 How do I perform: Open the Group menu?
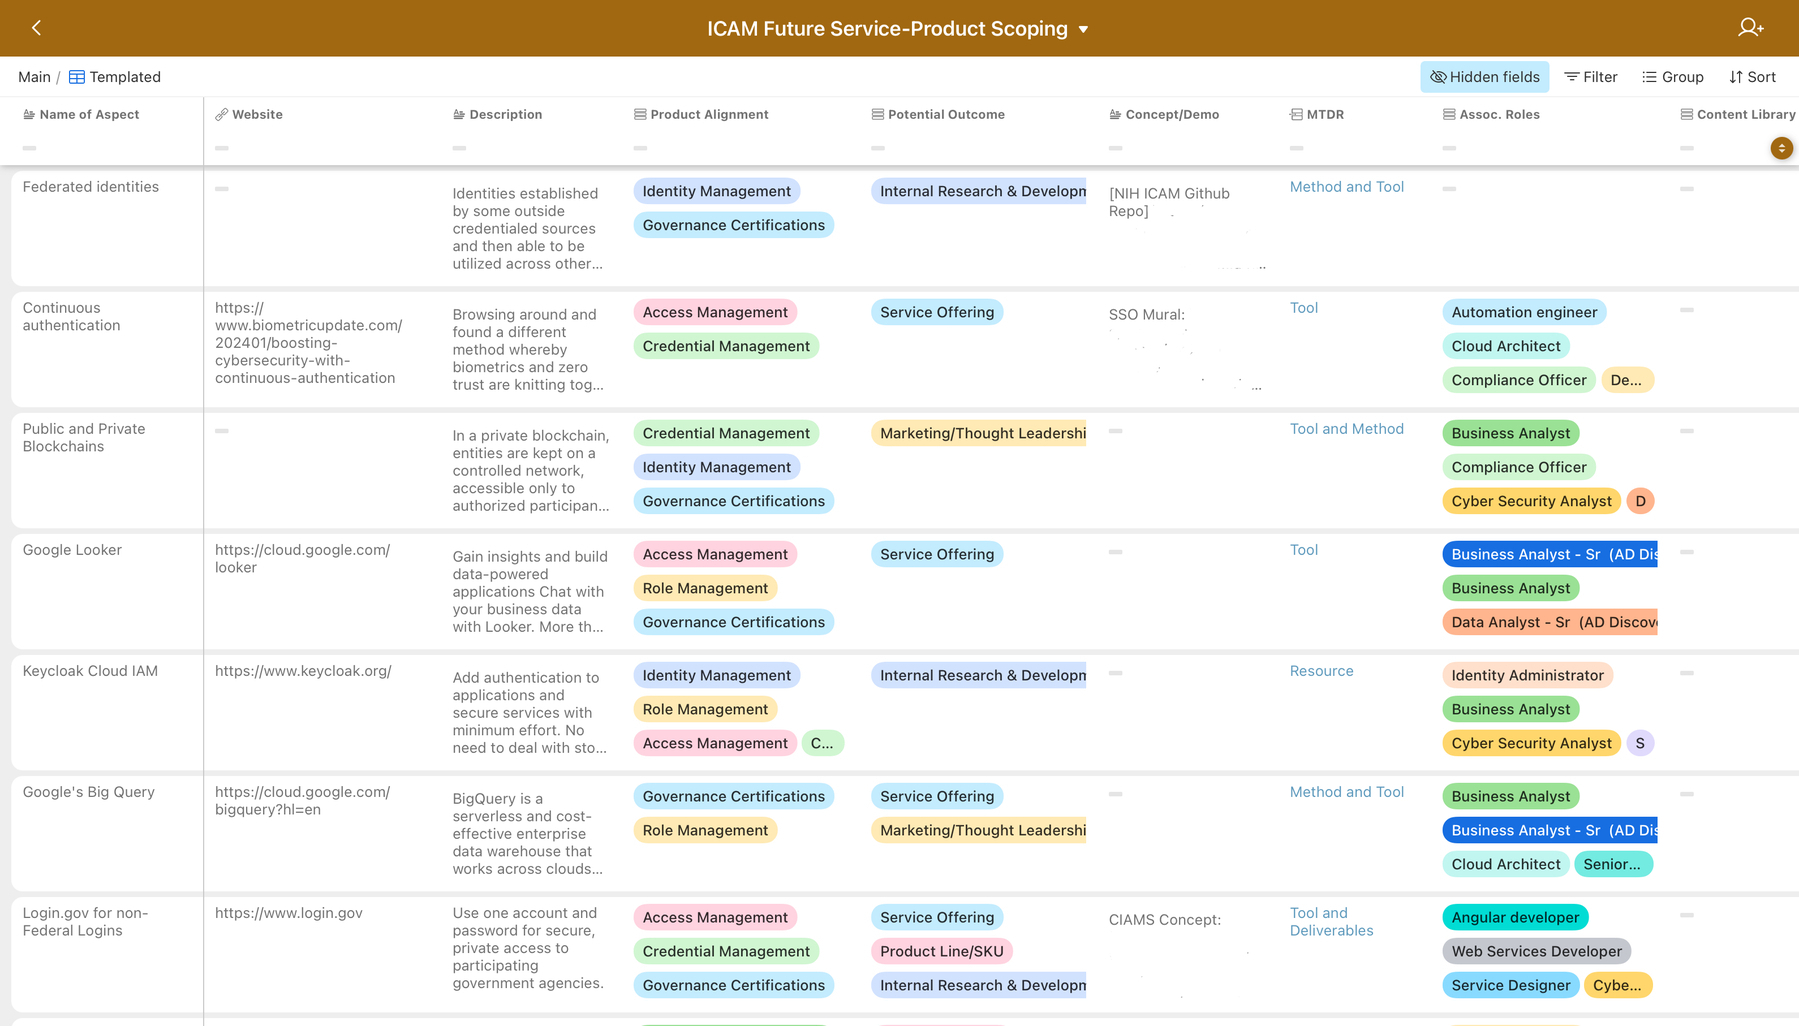click(1673, 77)
